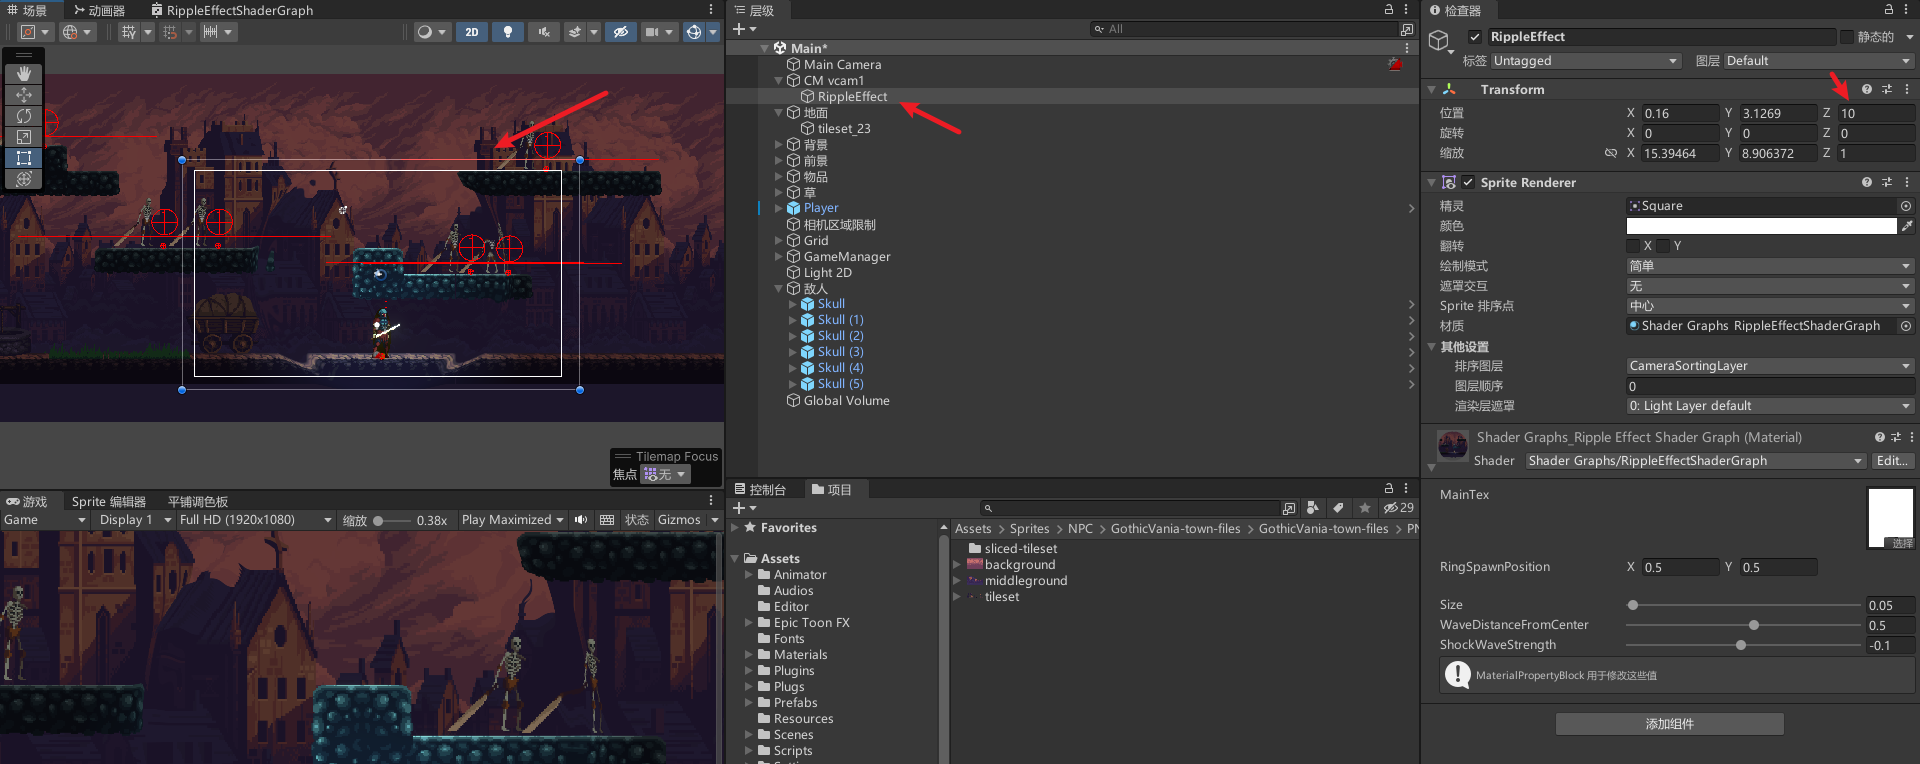This screenshot has width=1920, height=764.
Task: Toggle RippleEffect object active checkbox
Action: click(x=1474, y=37)
